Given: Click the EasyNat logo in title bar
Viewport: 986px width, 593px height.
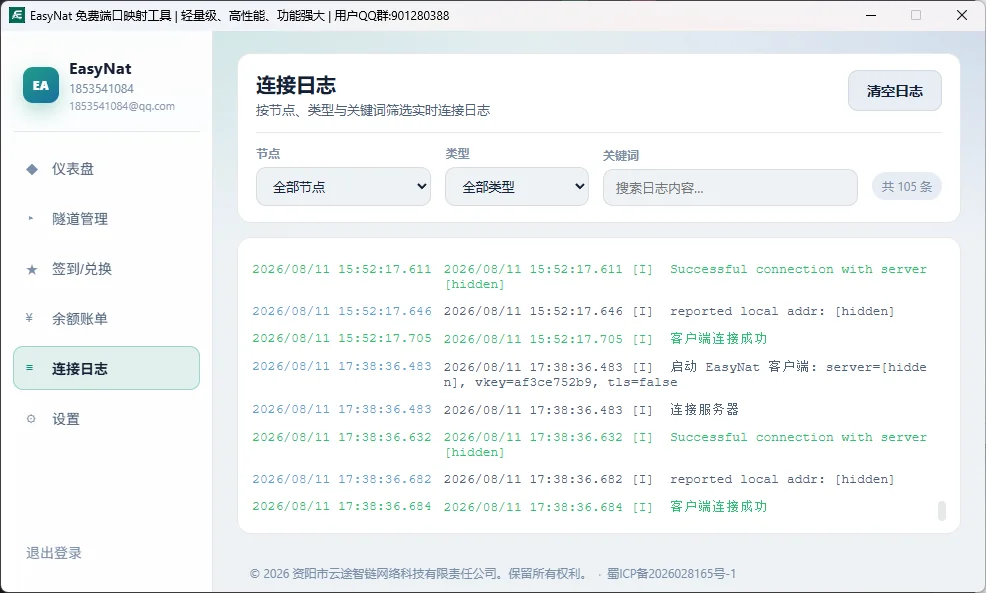Looking at the screenshot, I should (17, 15).
